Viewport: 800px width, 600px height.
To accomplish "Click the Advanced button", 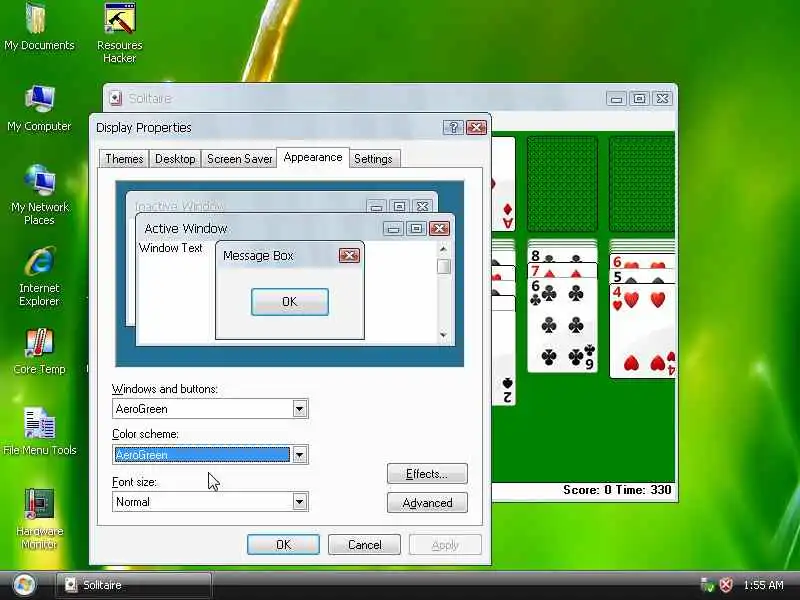I will click(x=427, y=503).
